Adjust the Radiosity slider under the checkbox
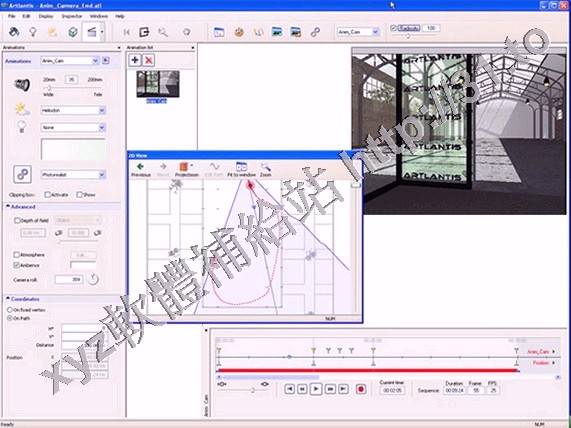The image size is (571, 428). [x=407, y=36]
